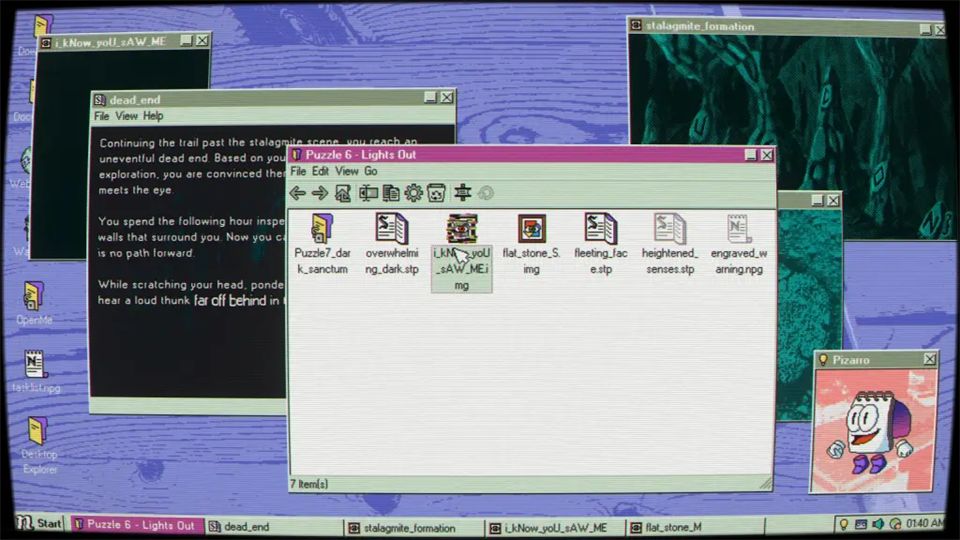Switch to dead_end taskbar button

tap(272, 527)
